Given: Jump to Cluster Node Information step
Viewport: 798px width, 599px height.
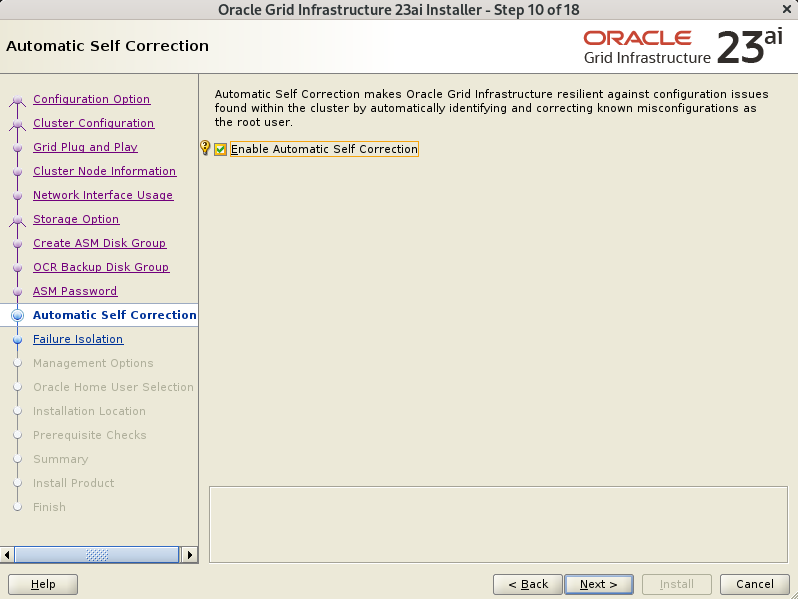Looking at the screenshot, I should (104, 171).
